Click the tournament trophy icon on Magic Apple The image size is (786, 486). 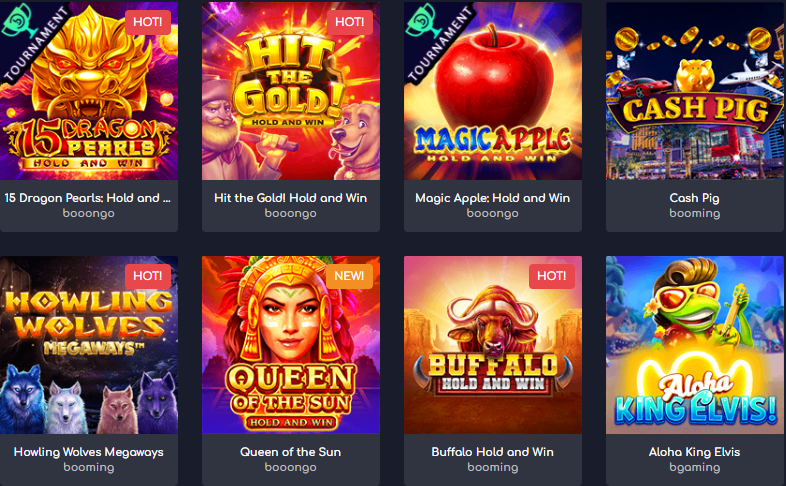tap(423, 20)
